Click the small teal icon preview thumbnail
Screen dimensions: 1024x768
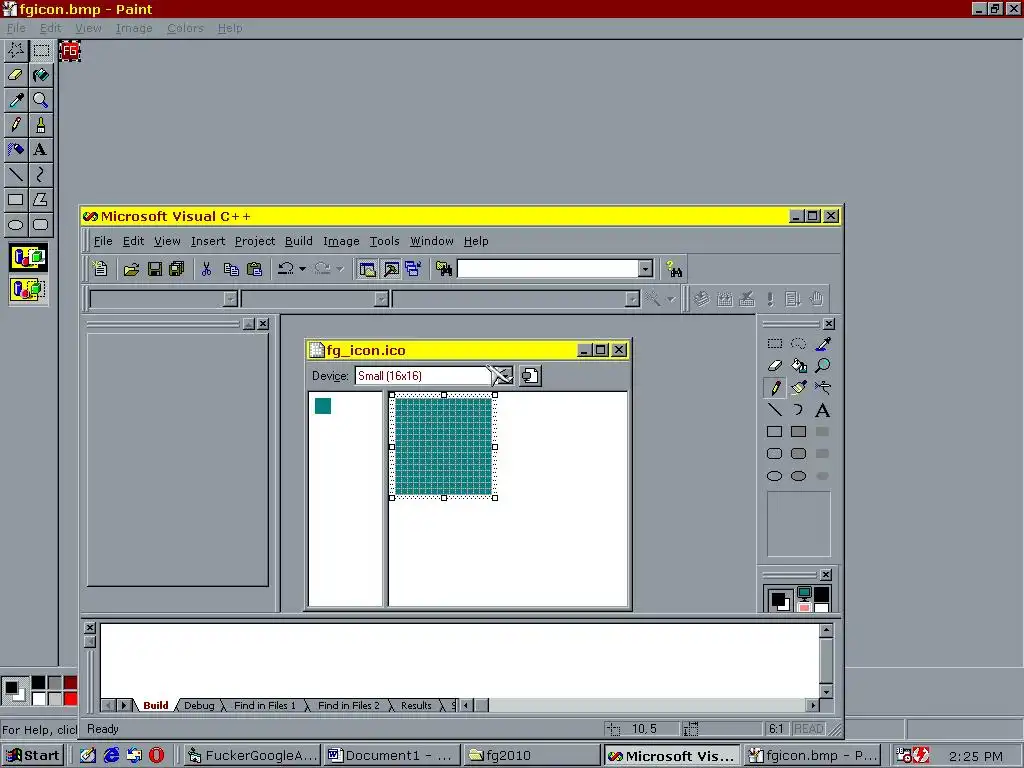tap(323, 406)
